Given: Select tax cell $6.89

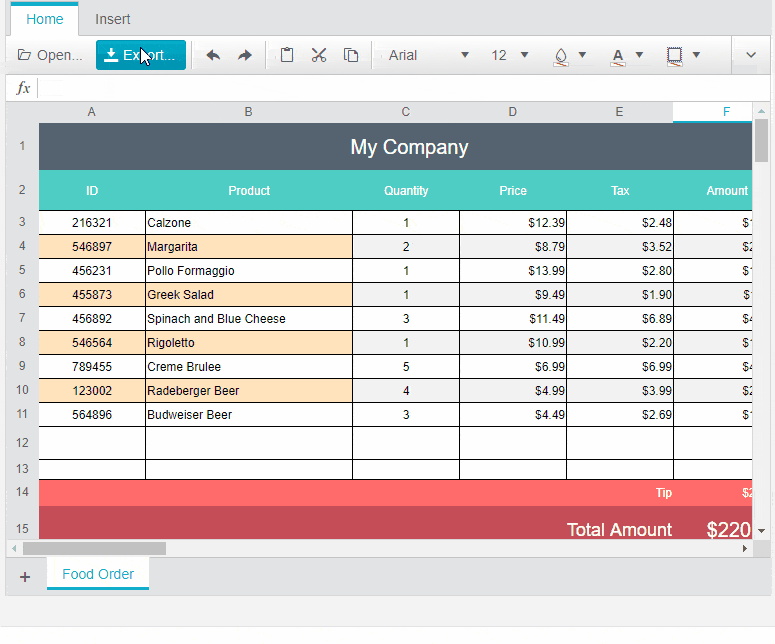Looking at the screenshot, I should point(619,319).
